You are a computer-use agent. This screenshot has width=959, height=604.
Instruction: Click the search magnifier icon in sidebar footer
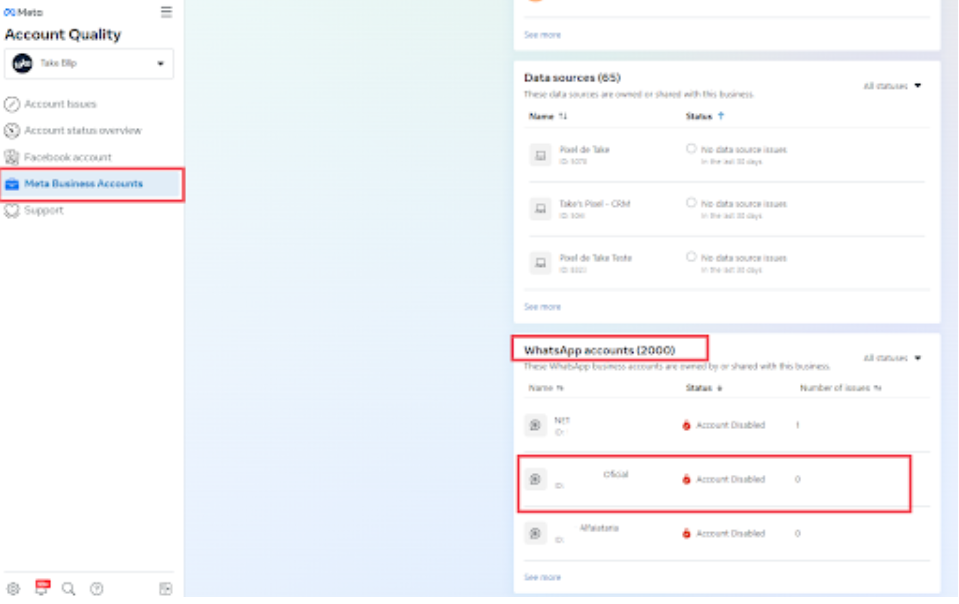(x=69, y=589)
